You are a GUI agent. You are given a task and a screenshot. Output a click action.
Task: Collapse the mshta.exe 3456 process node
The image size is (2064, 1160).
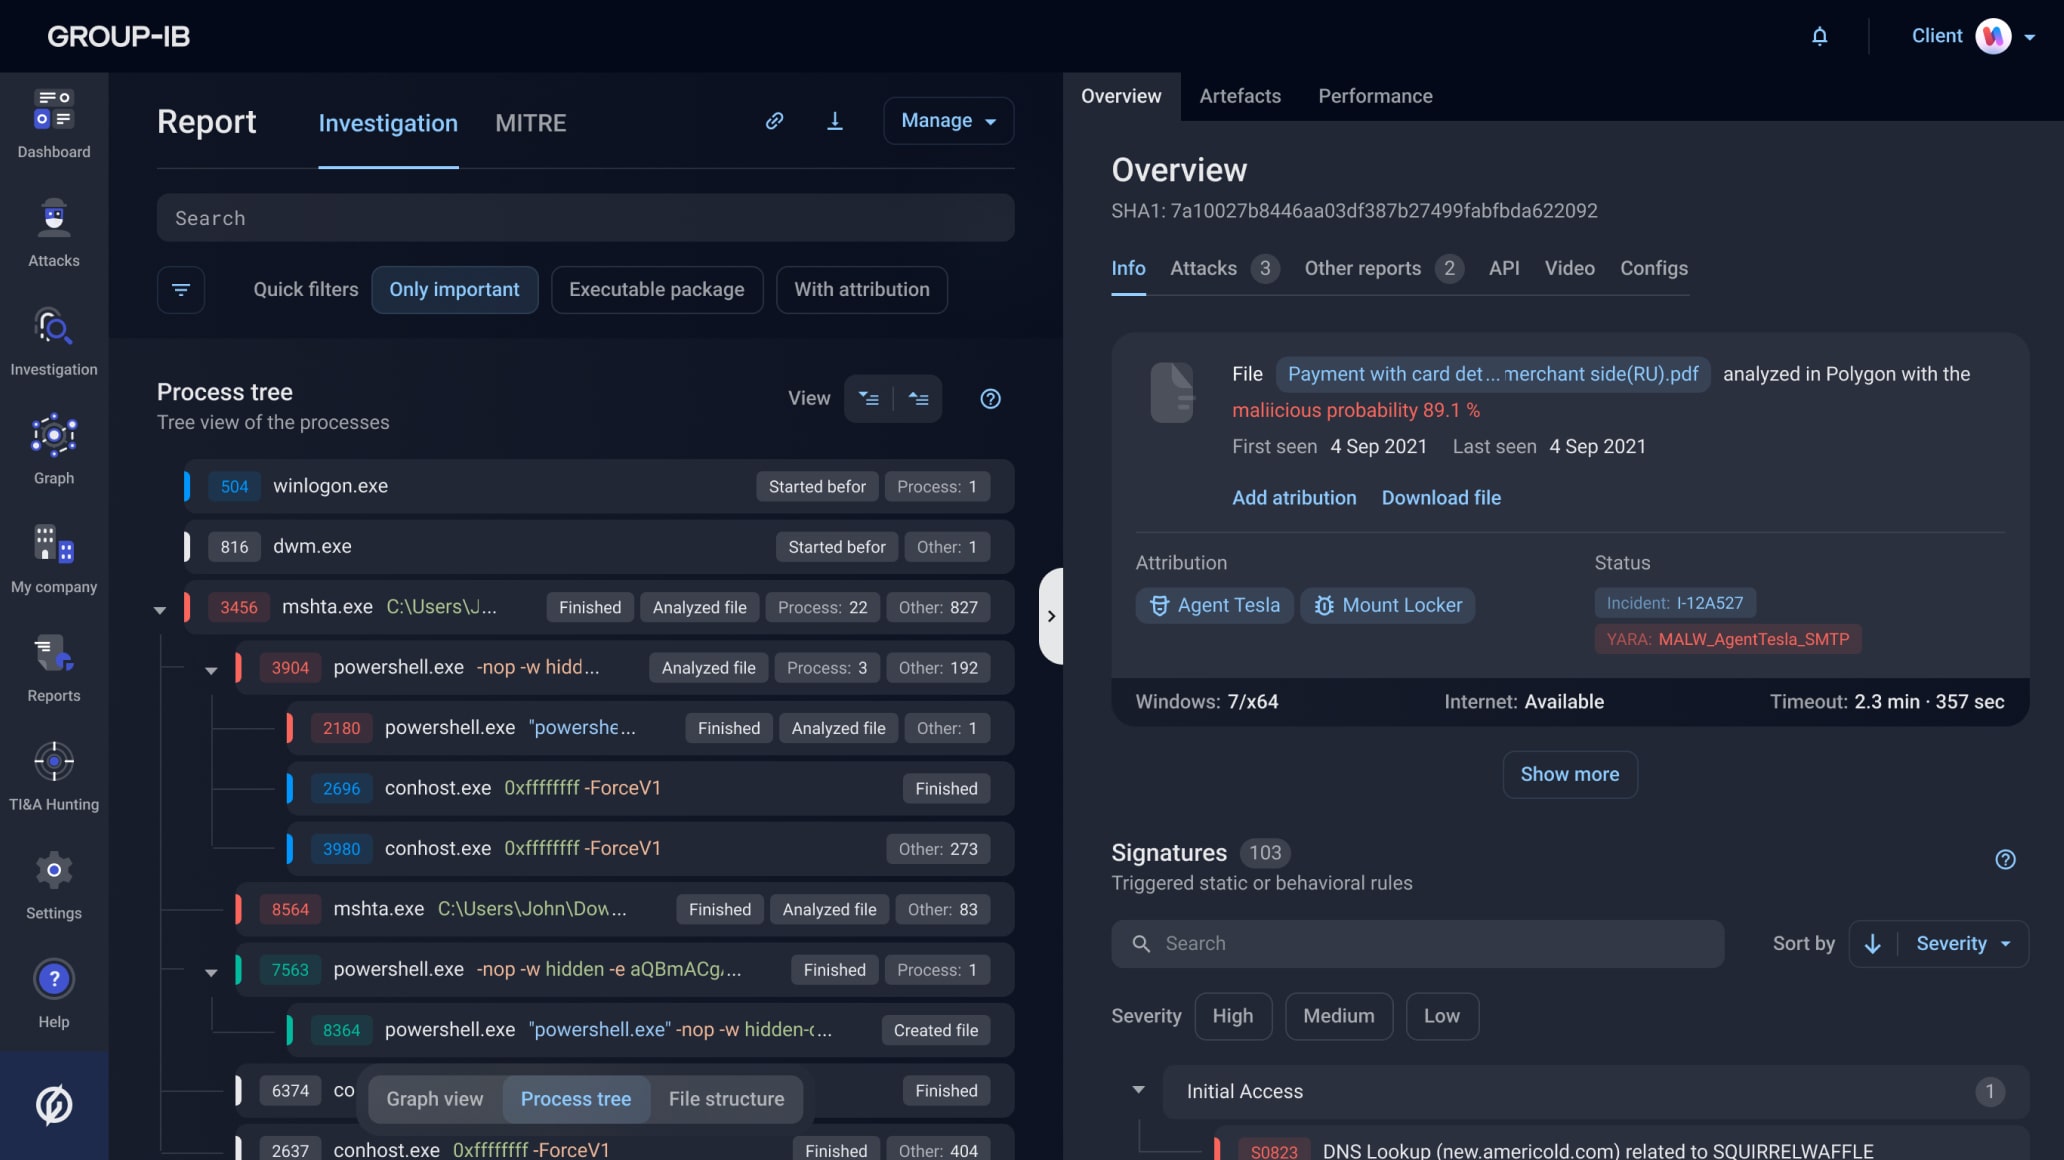(160, 609)
